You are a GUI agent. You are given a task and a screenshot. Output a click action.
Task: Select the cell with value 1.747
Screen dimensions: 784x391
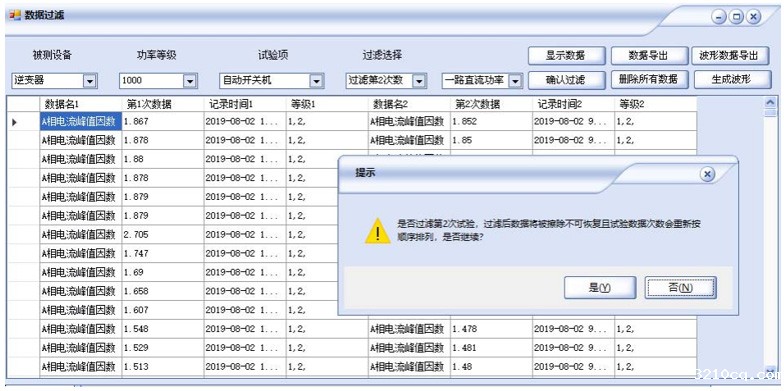pos(162,254)
